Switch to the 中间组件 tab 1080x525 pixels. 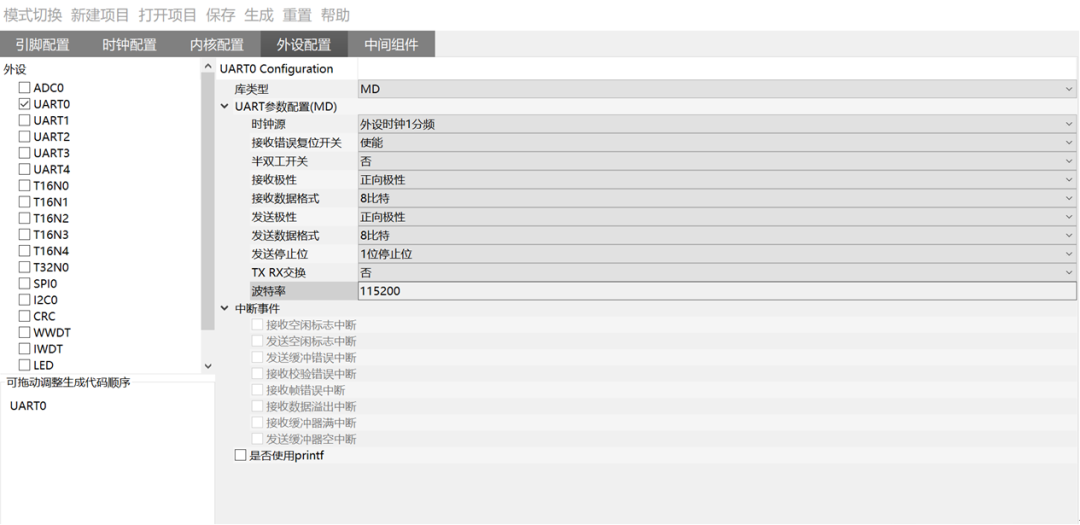coord(391,45)
